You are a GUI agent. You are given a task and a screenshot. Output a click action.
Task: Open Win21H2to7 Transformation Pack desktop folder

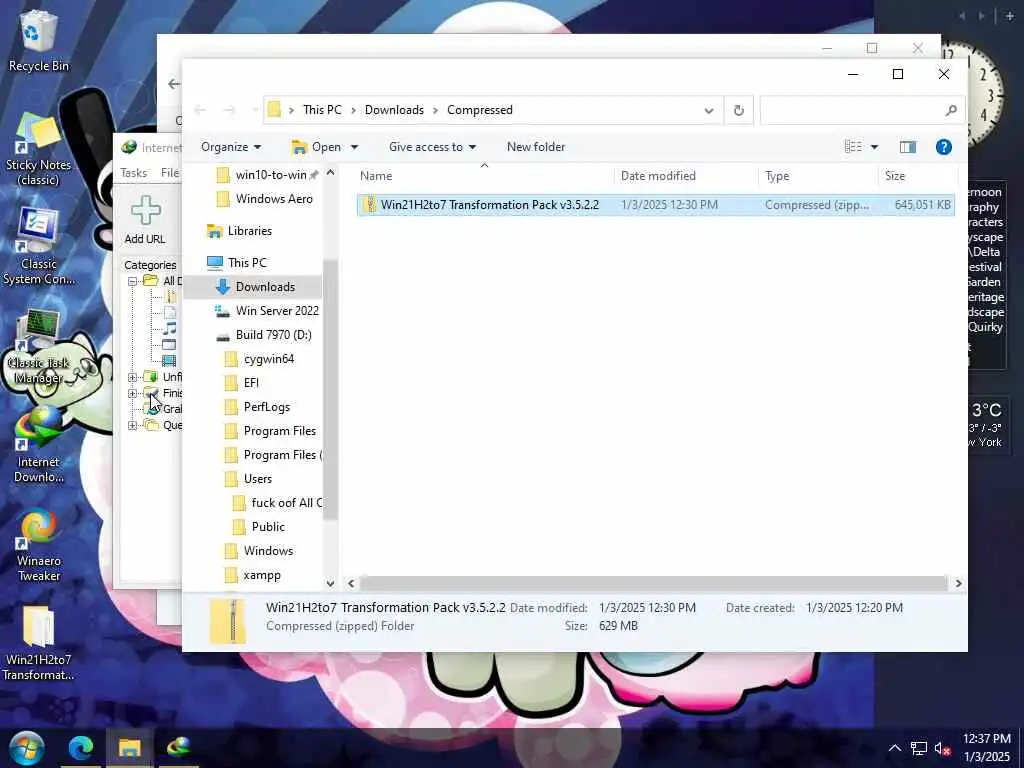coord(38,644)
